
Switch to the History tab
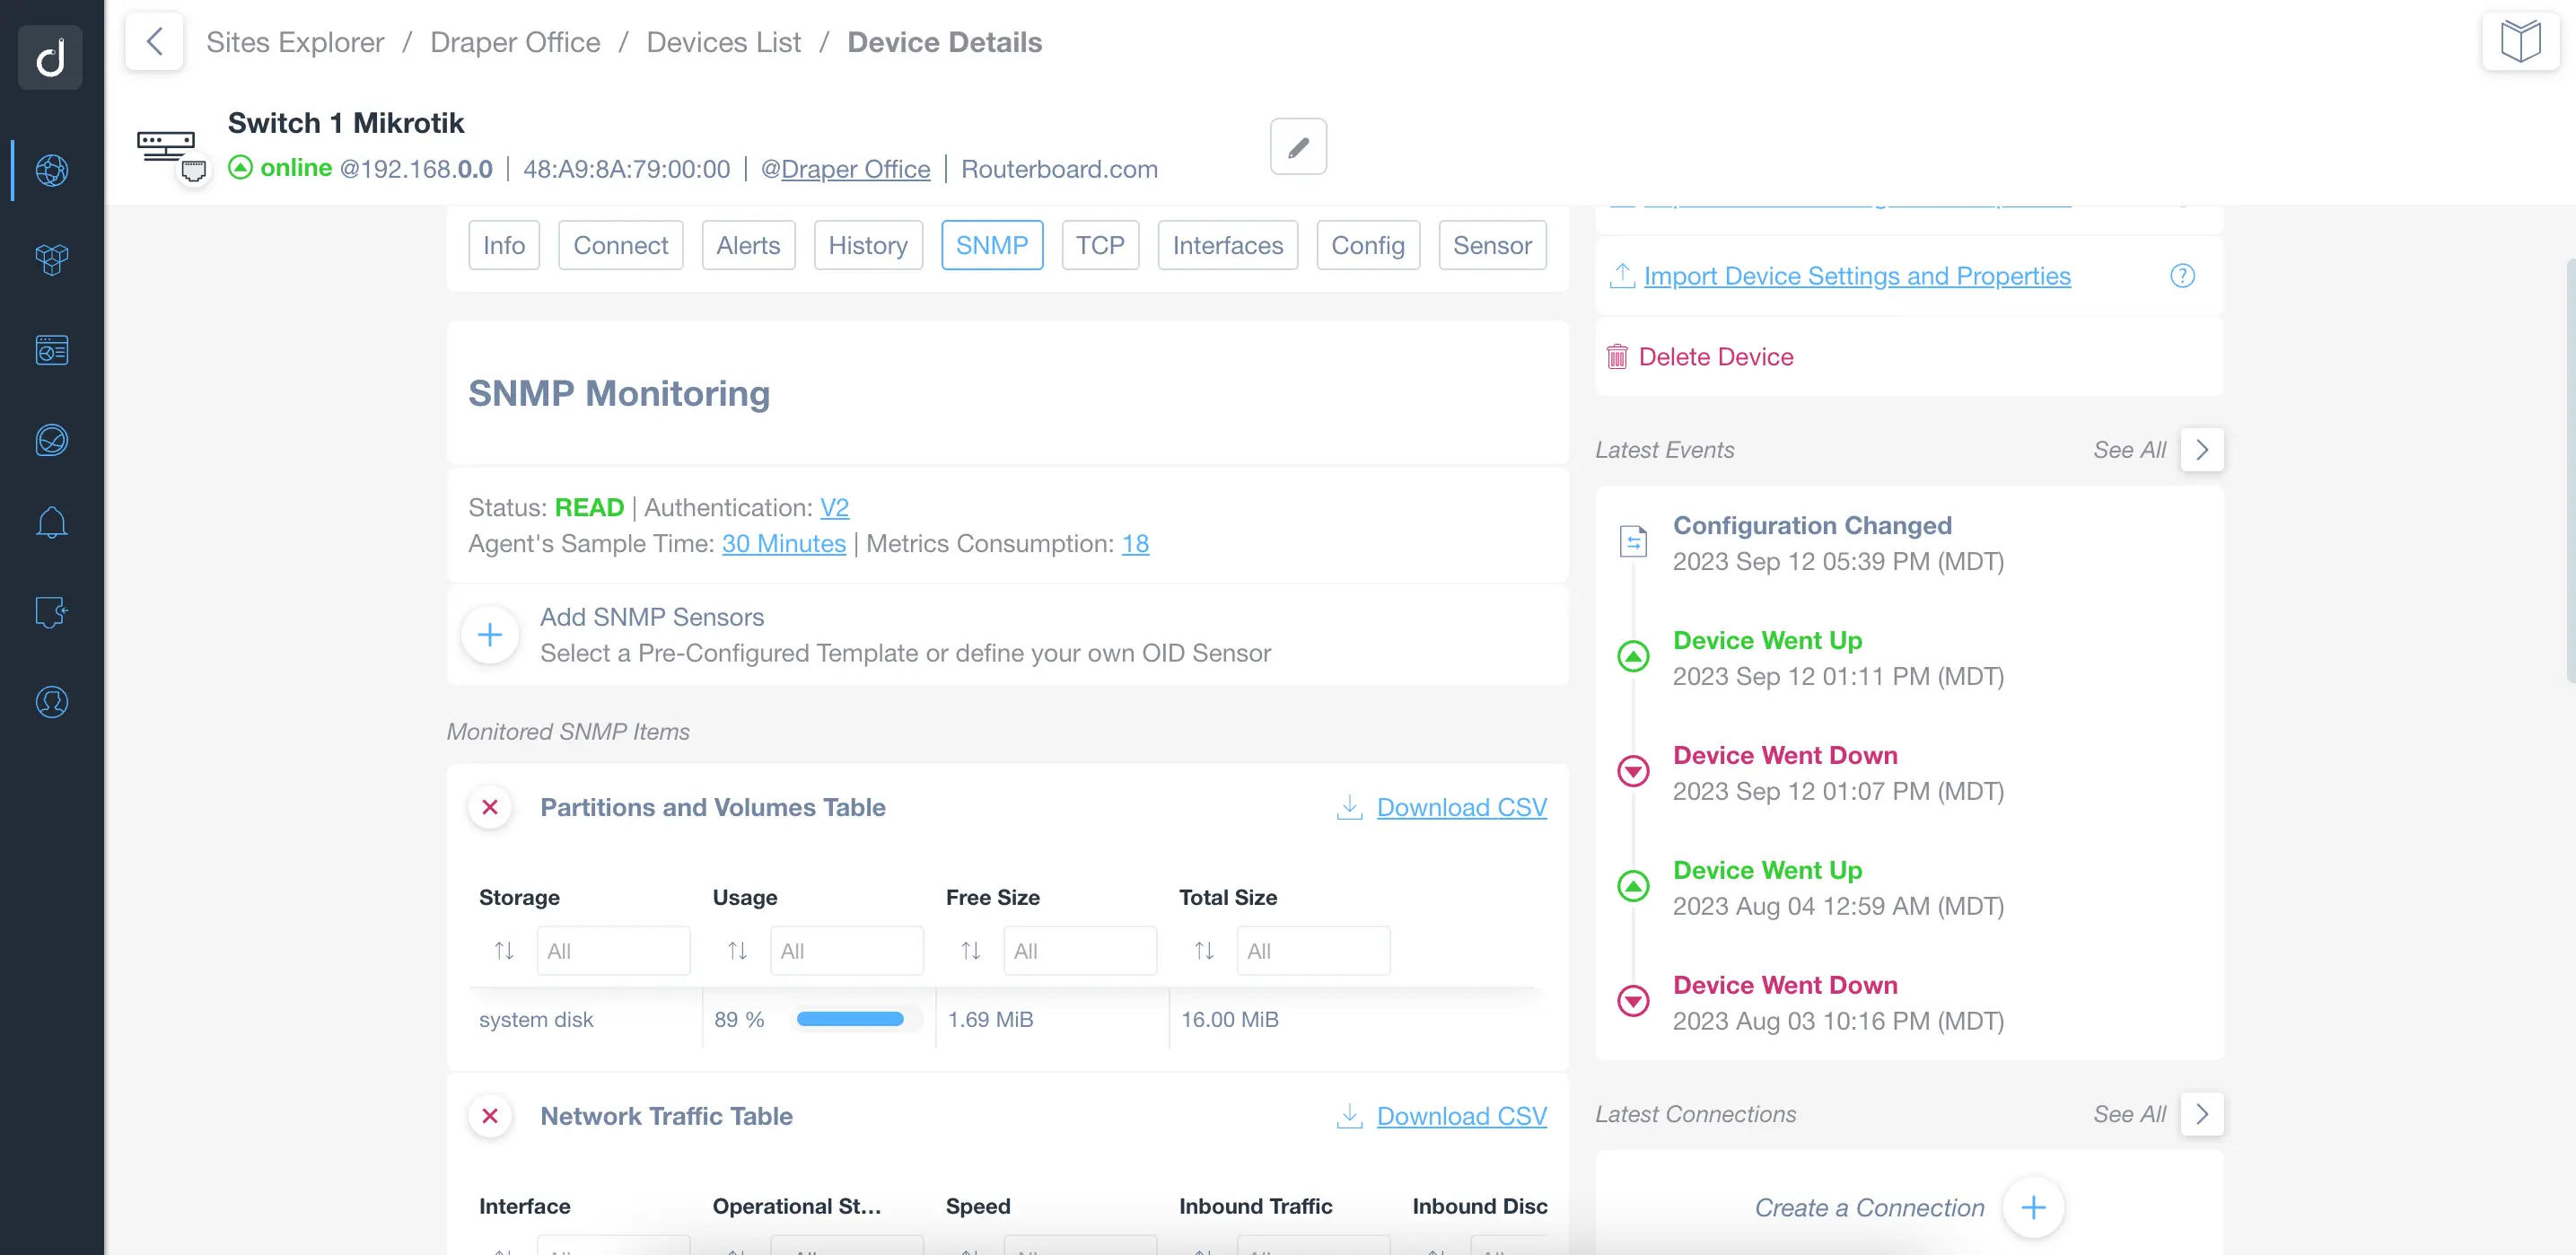868,245
